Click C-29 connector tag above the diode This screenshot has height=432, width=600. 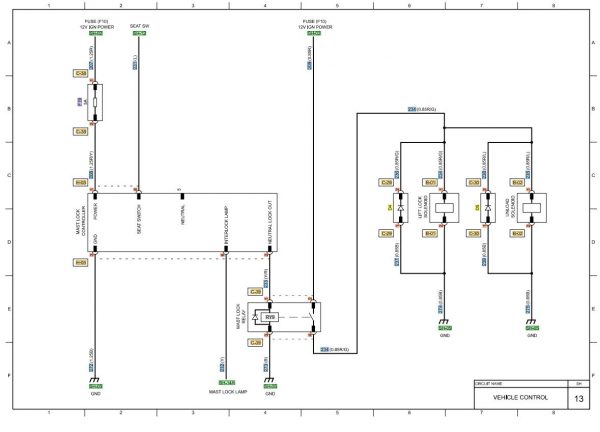(386, 183)
